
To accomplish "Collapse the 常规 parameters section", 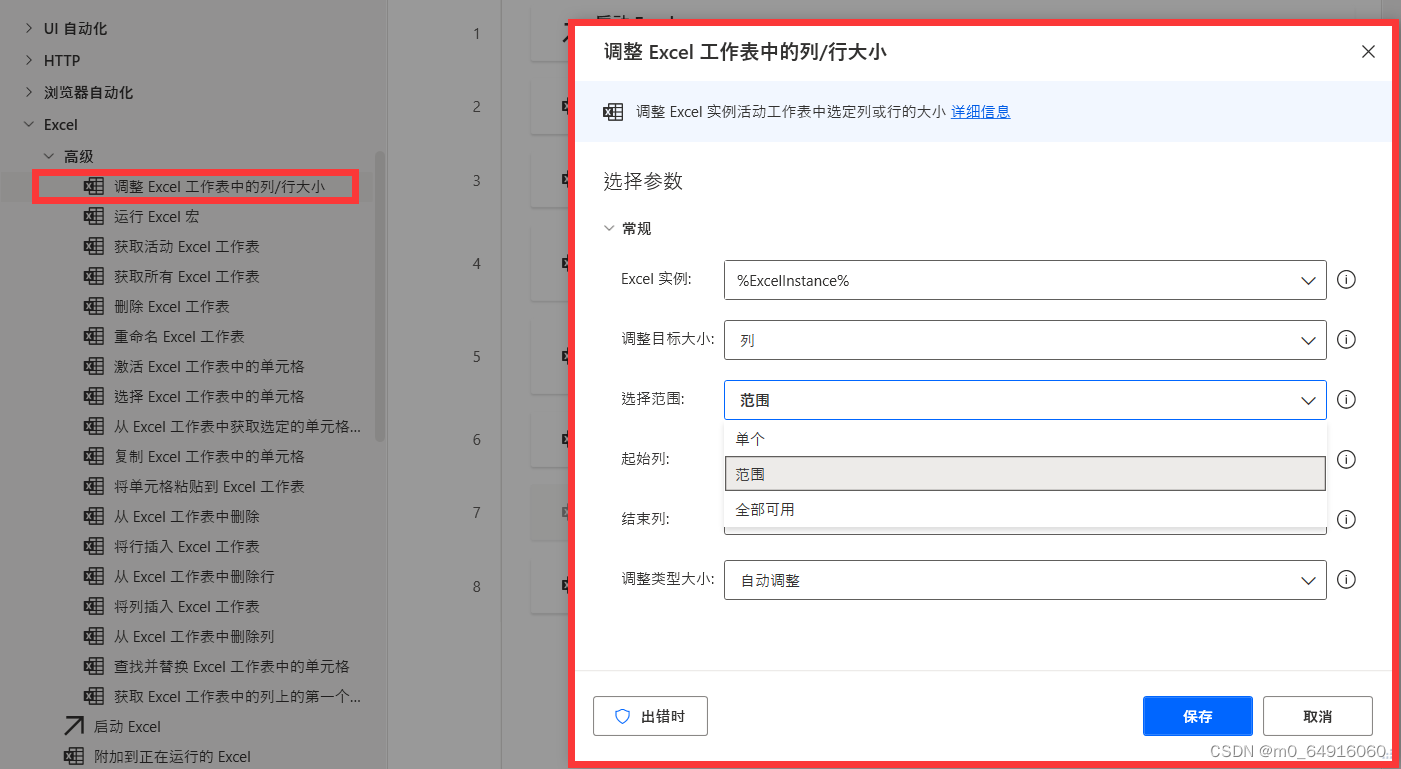I will [610, 228].
